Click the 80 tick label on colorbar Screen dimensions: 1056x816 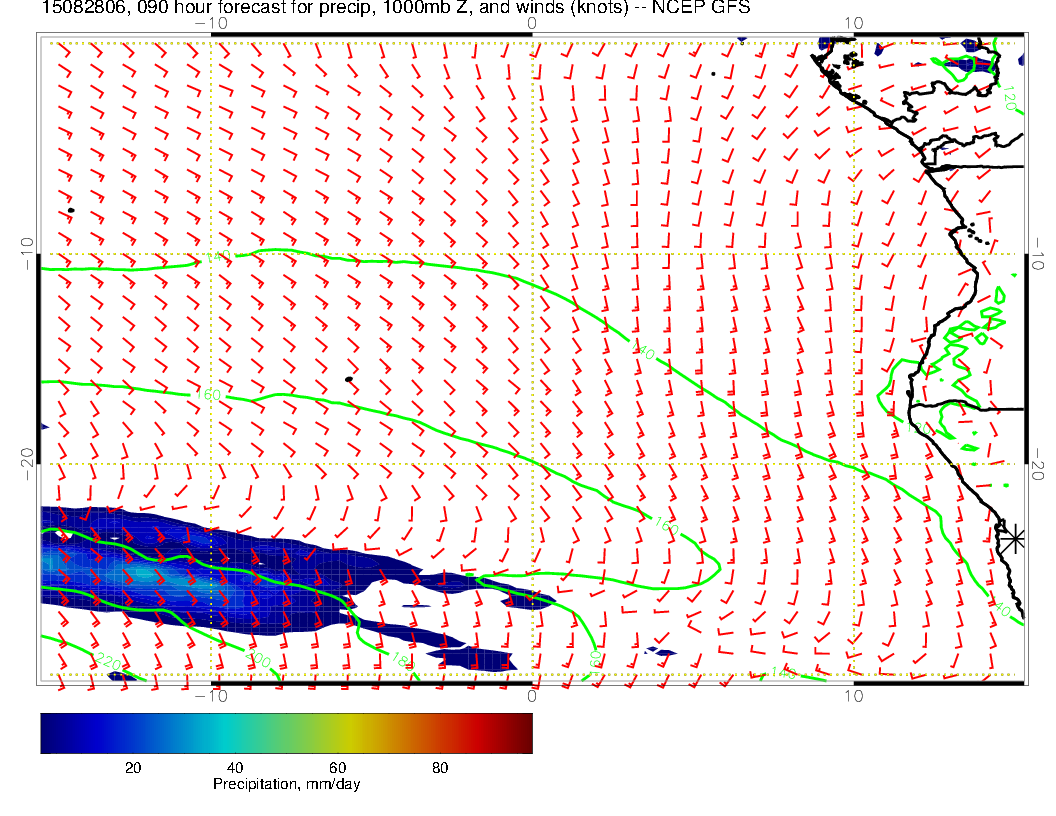[440, 767]
